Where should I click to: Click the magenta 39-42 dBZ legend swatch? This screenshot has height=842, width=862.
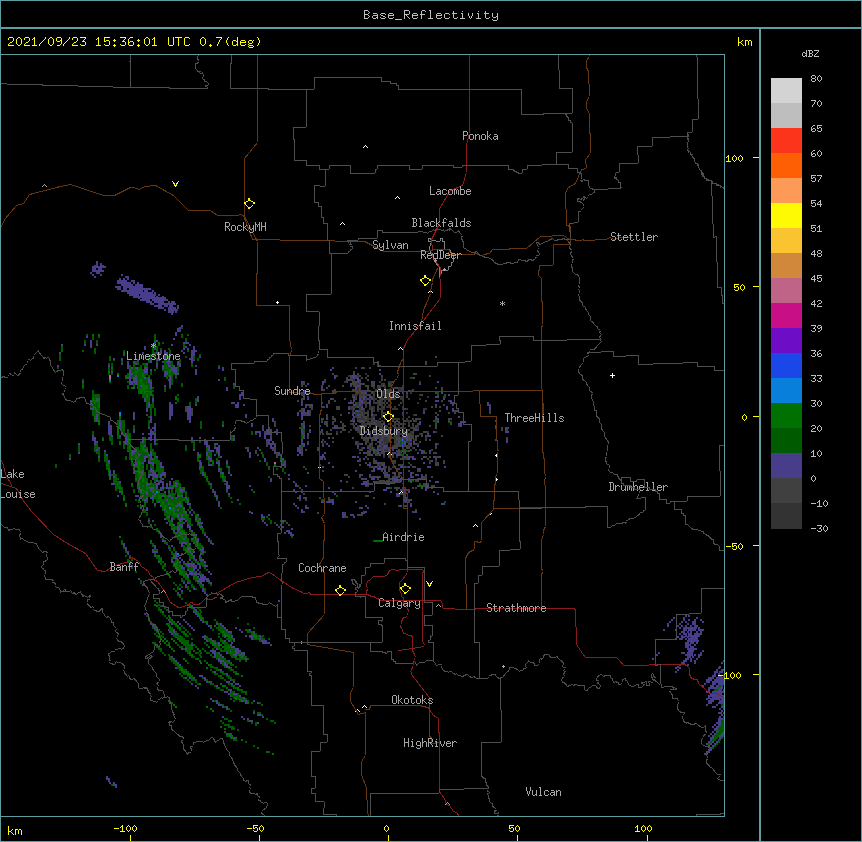[786, 315]
